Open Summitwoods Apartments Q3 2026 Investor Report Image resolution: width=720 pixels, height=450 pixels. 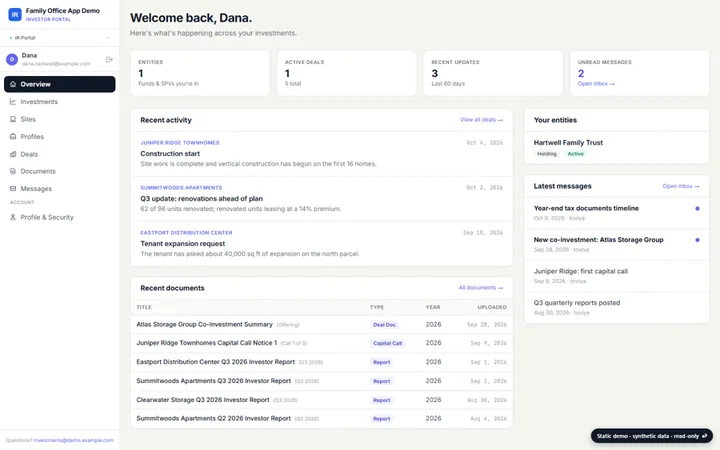click(214, 381)
